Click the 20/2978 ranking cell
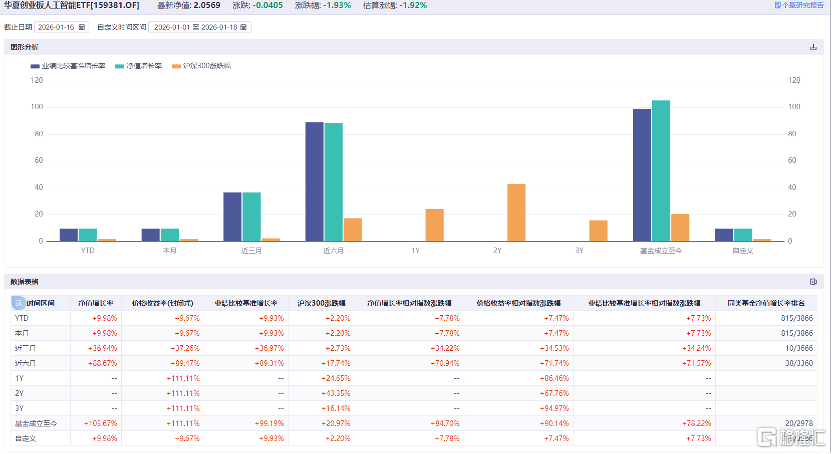 click(x=799, y=423)
